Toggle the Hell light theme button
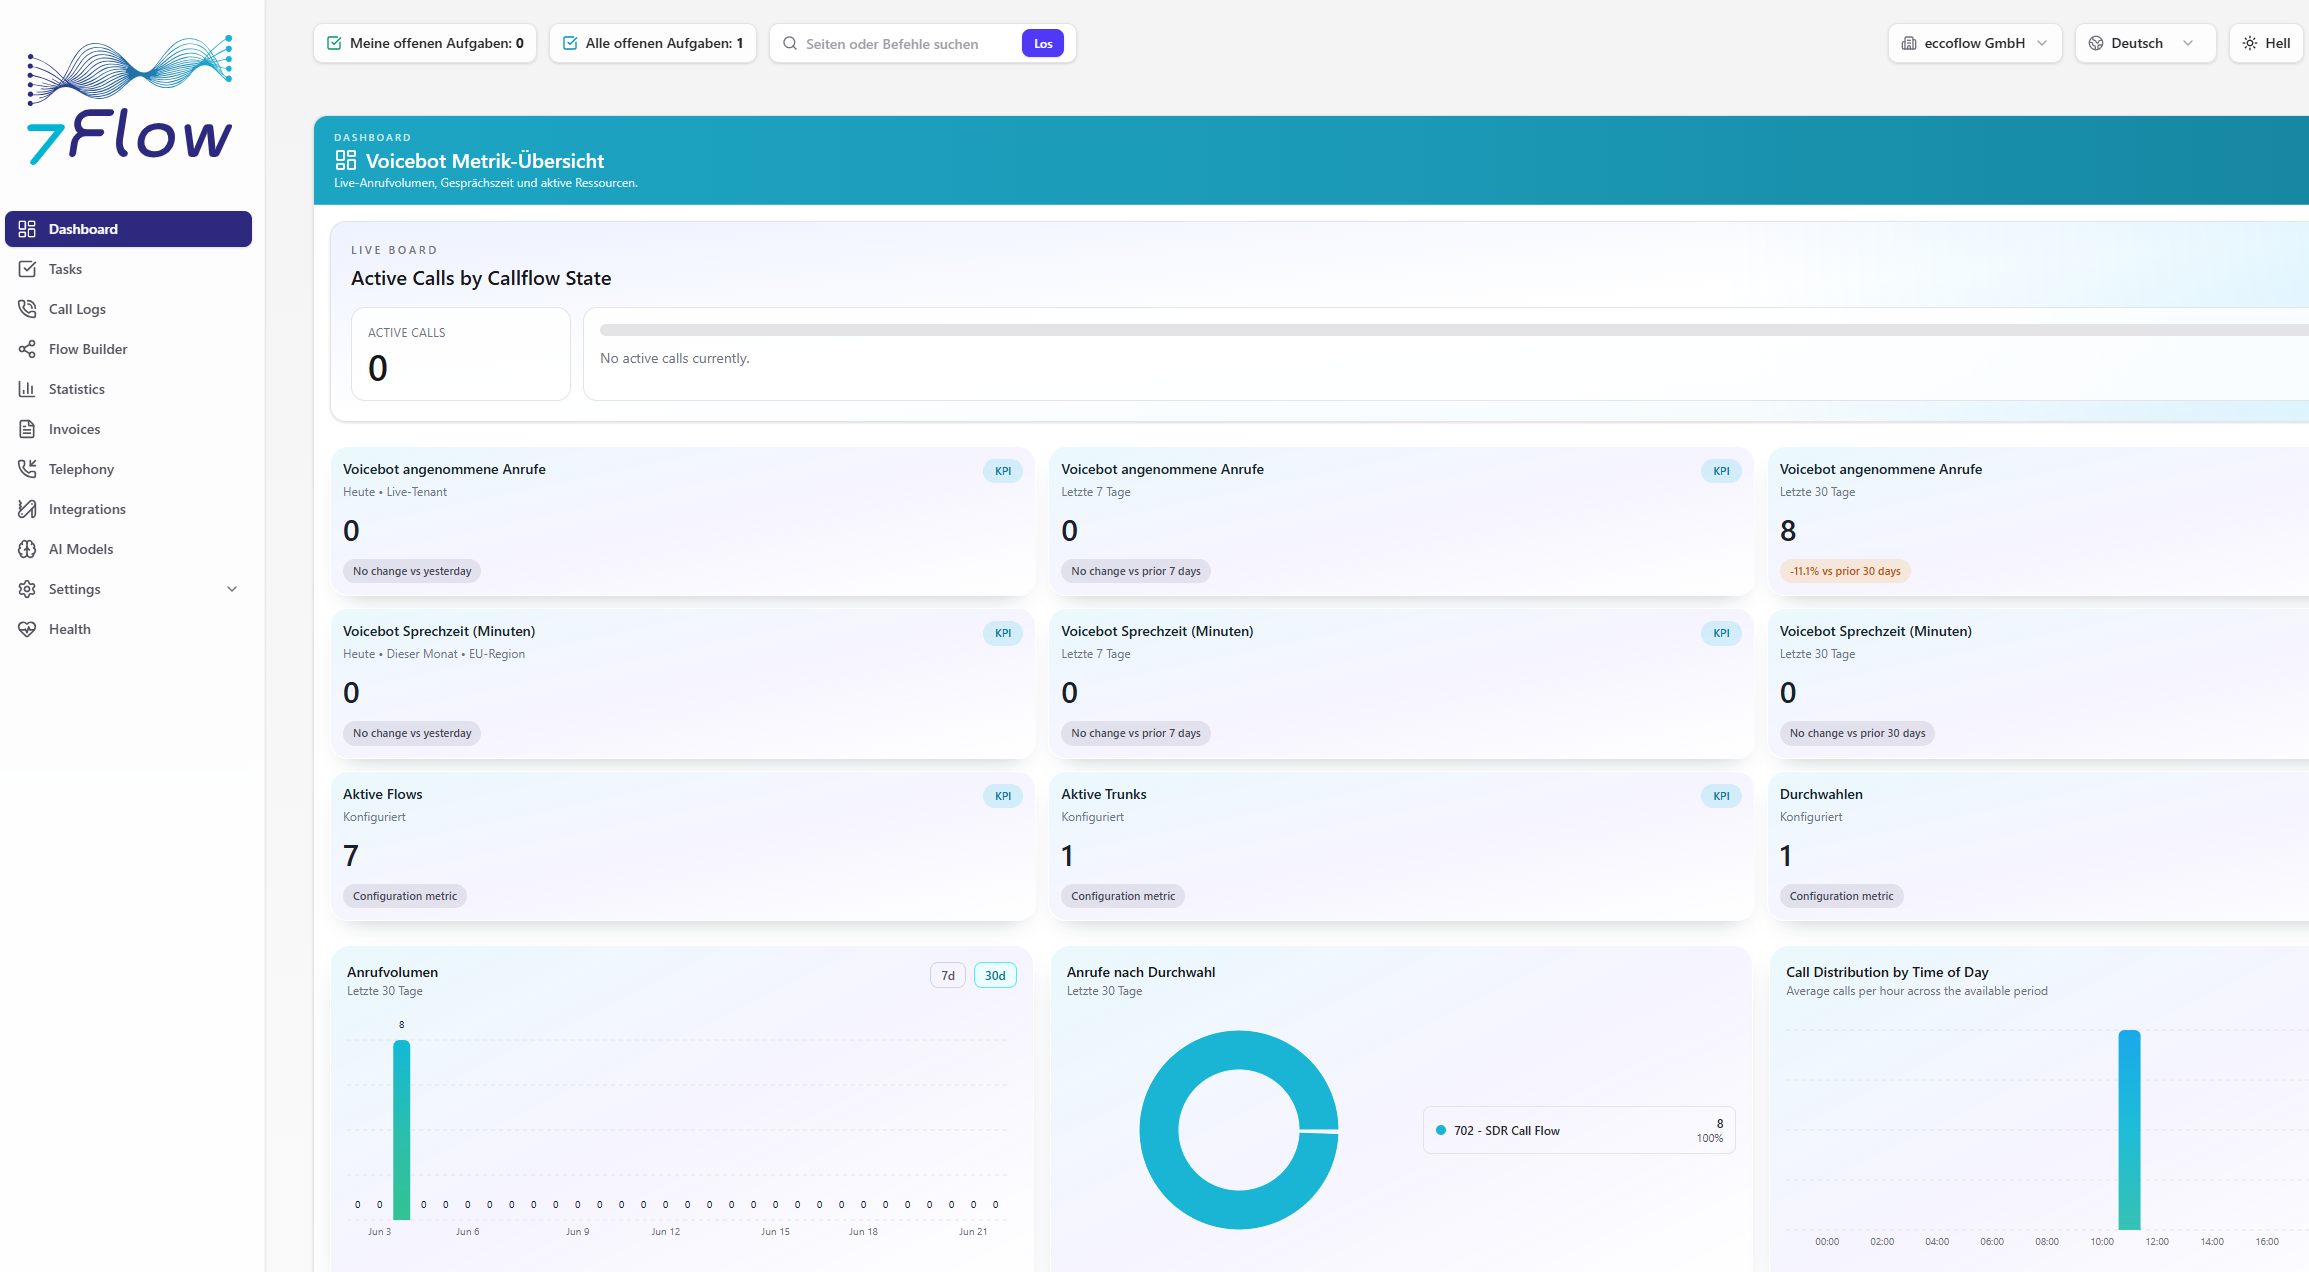The image size is (2309, 1272). point(2268,43)
